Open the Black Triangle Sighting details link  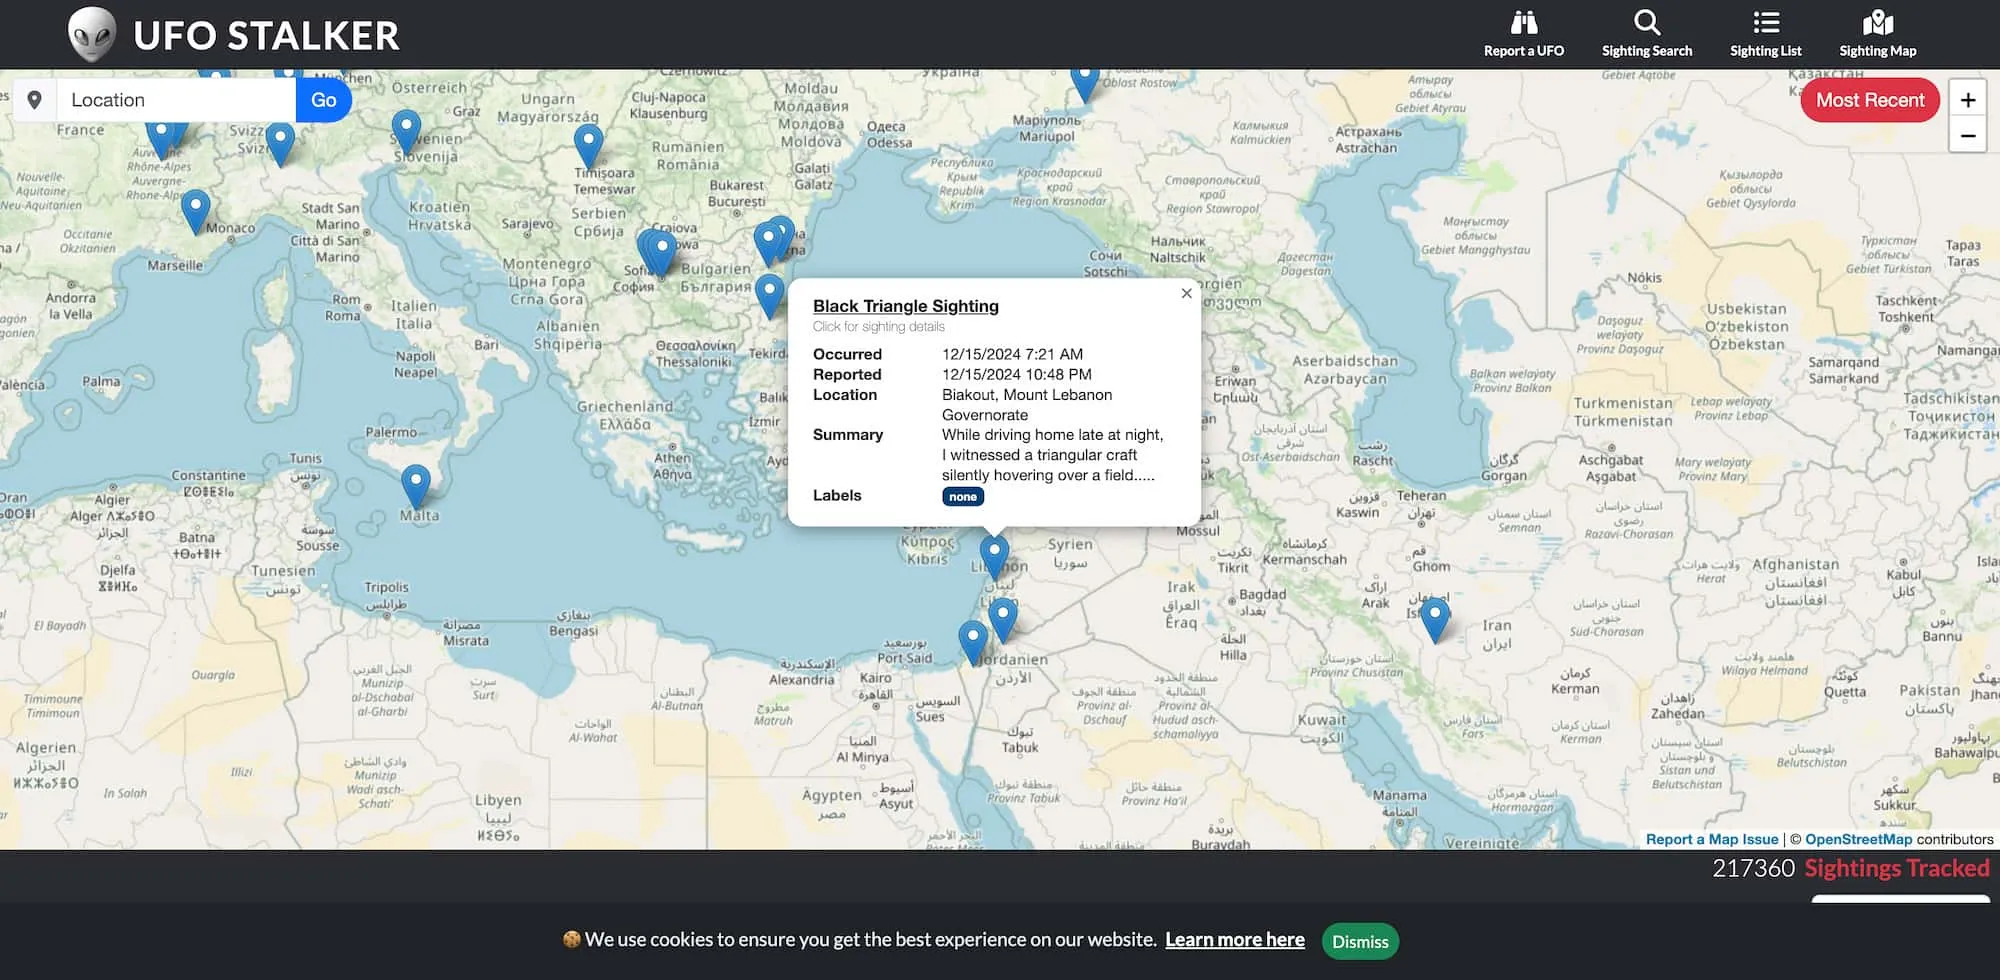pos(905,306)
